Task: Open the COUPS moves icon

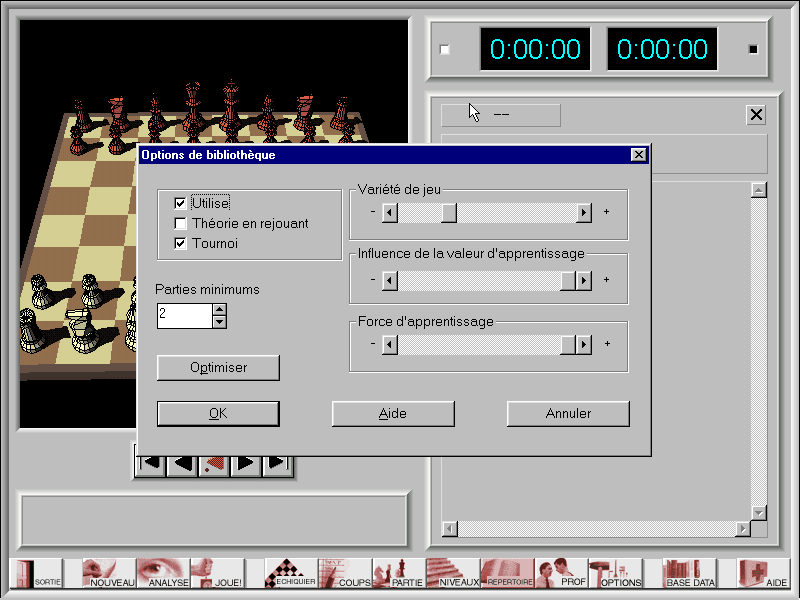Action: click(345, 573)
